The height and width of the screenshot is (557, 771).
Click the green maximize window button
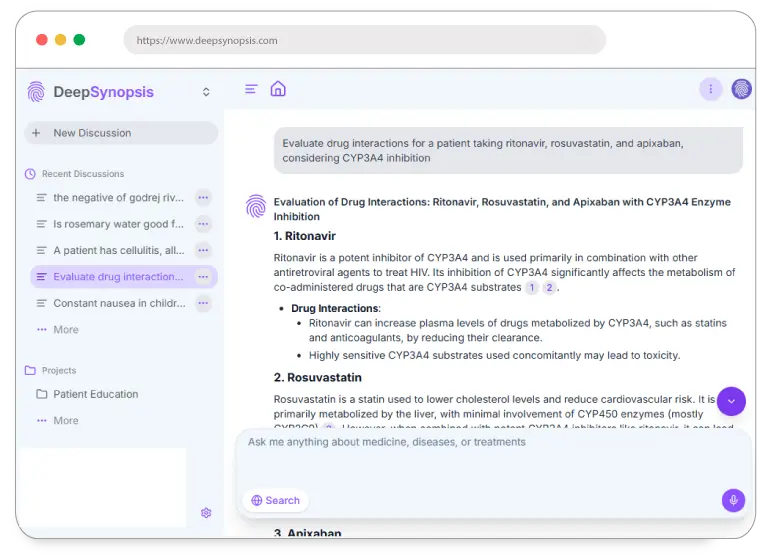pos(79,40)
